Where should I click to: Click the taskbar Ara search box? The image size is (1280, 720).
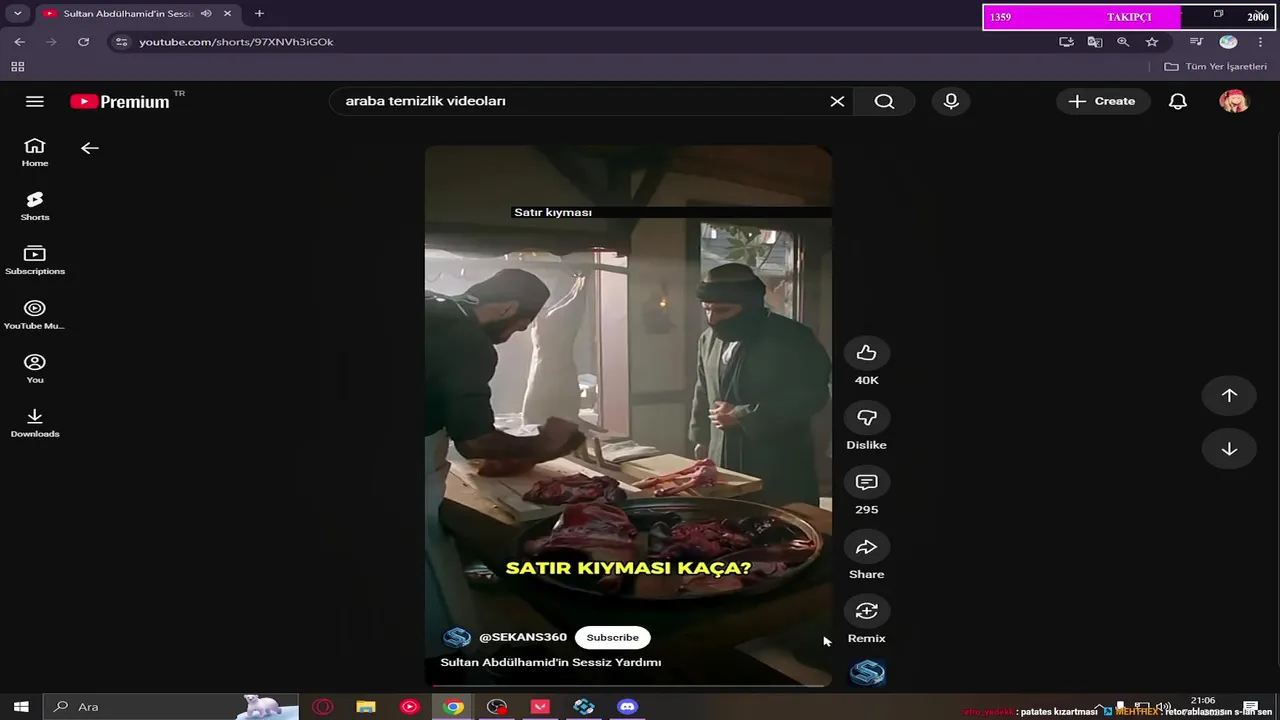point(172,707)
